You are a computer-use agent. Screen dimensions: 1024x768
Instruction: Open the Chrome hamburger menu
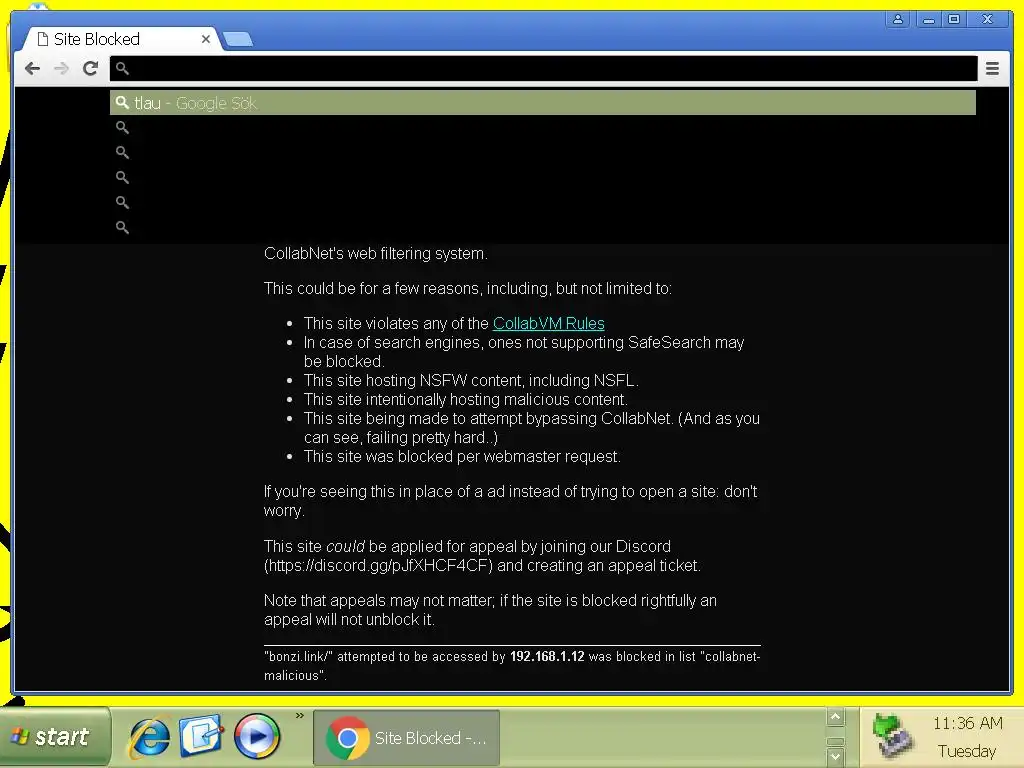click(992, 68)
